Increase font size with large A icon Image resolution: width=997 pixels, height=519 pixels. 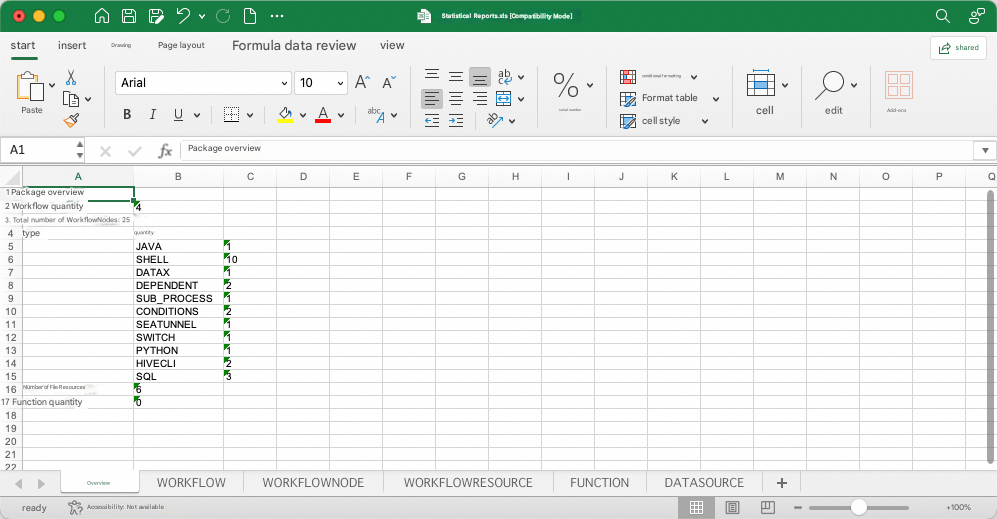[362, 82]
